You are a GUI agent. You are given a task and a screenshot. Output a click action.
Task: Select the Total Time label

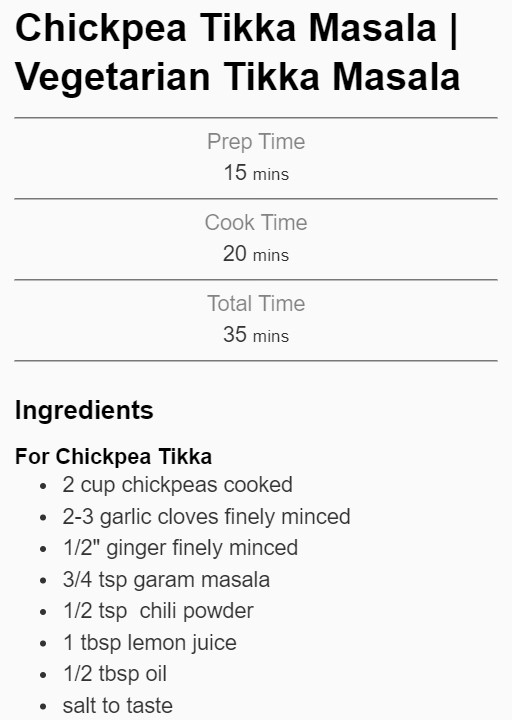point(256,304)
